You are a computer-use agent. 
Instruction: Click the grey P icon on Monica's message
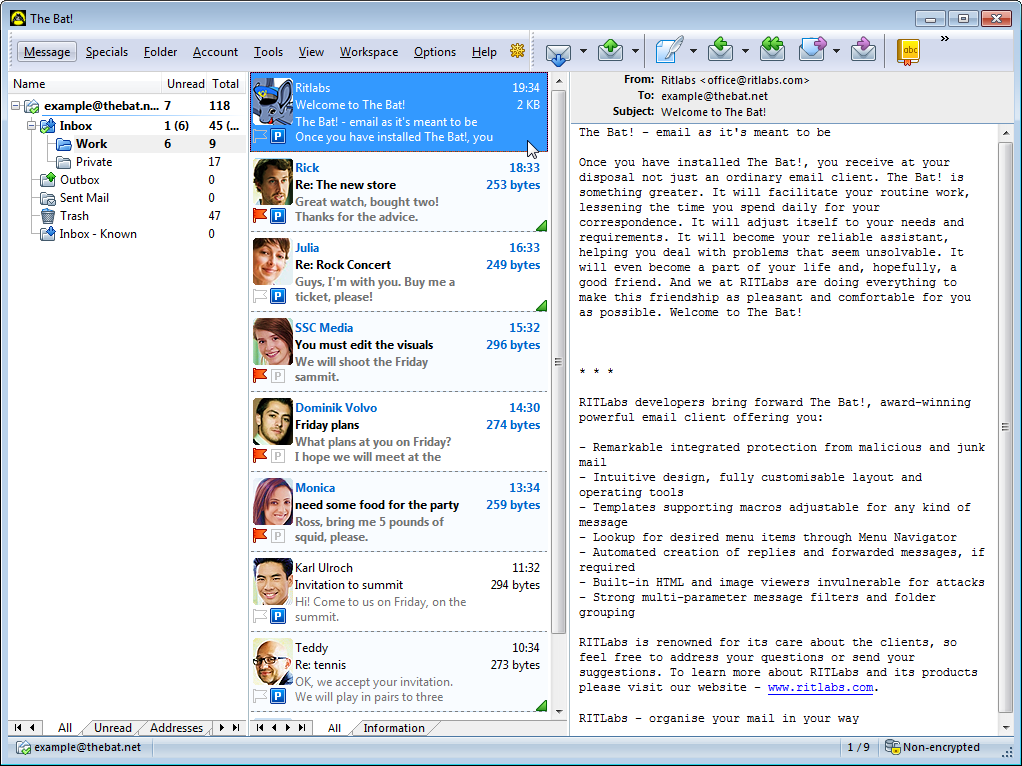pos(278,536)
